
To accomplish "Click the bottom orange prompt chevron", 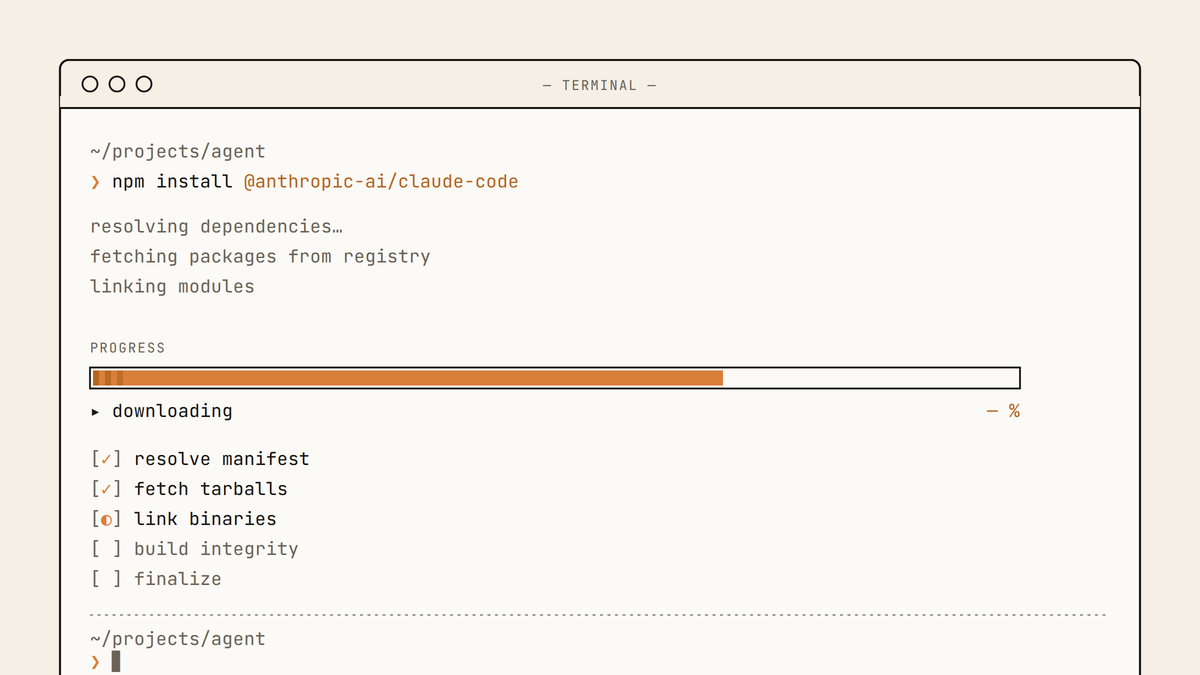I will point(95,662).
